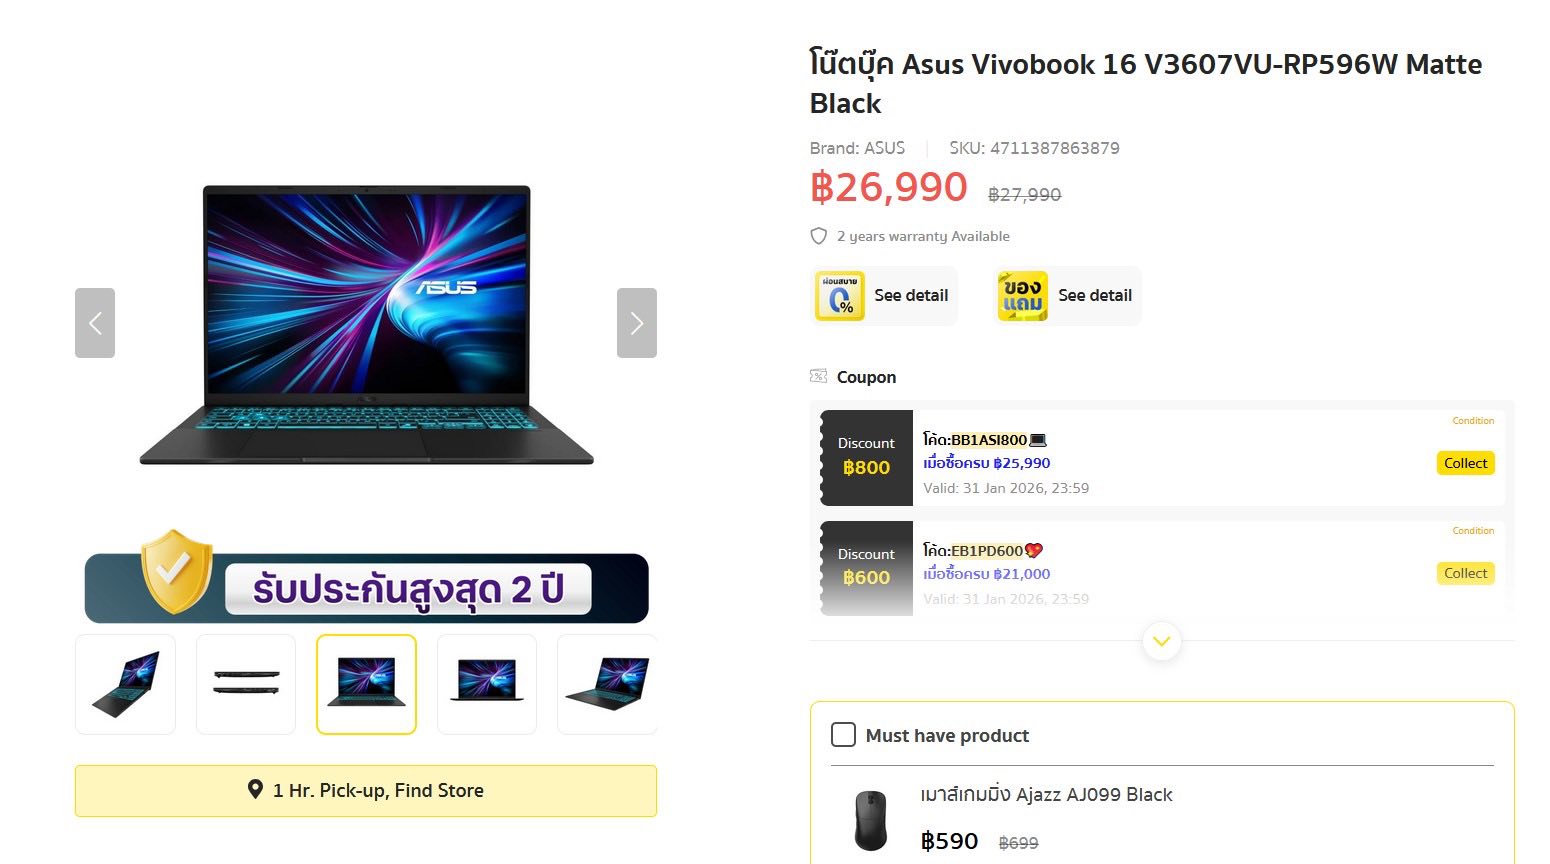Open Condition of the ฿600 coupon
1550x864 pixels.
[1473, 531]
